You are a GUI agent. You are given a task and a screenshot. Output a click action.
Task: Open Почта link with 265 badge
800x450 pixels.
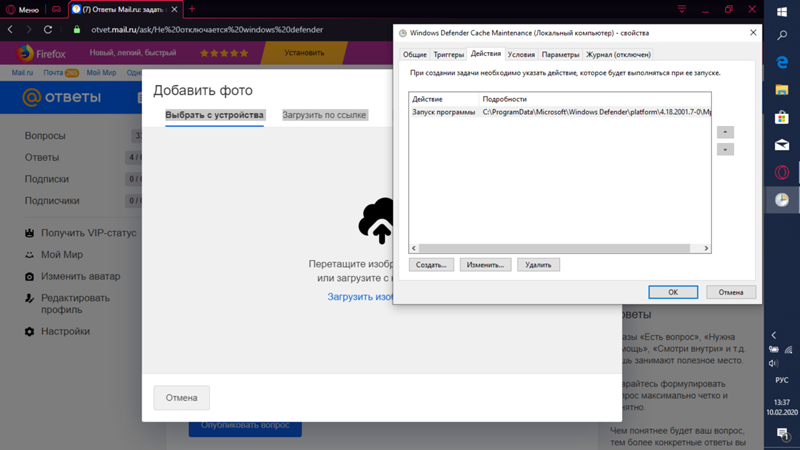61,72
